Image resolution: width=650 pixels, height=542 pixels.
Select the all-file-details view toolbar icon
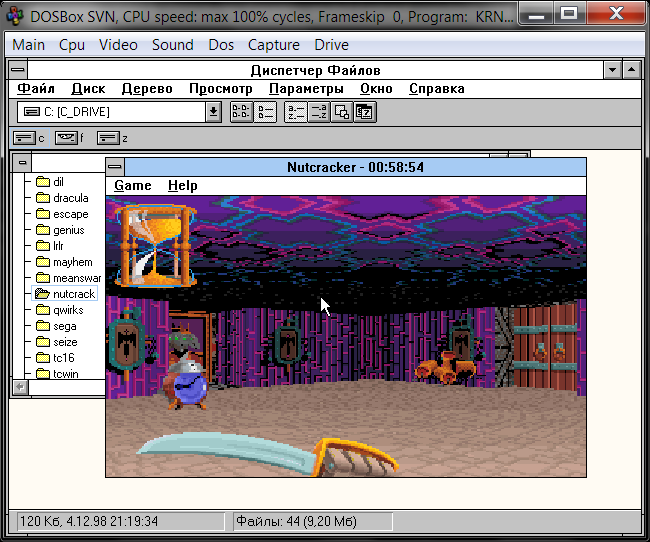tap(264, 112)
